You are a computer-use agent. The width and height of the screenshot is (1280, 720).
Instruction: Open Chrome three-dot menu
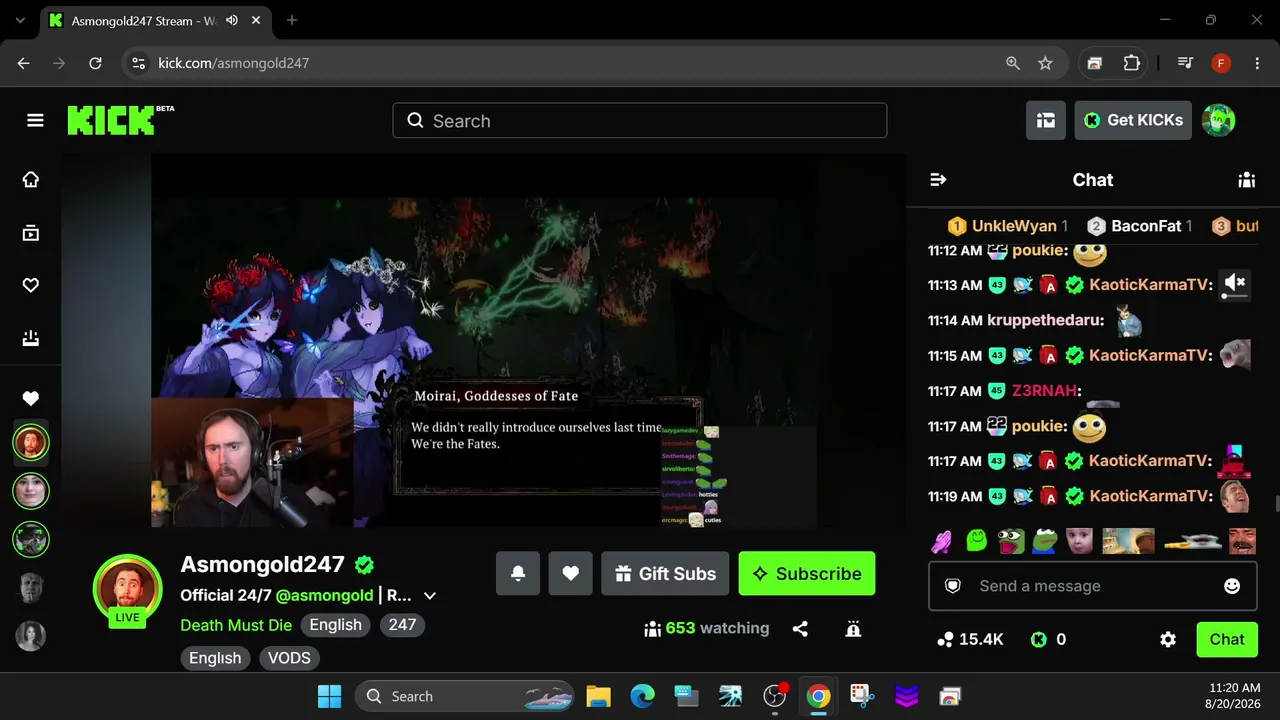coord(1257,63)
